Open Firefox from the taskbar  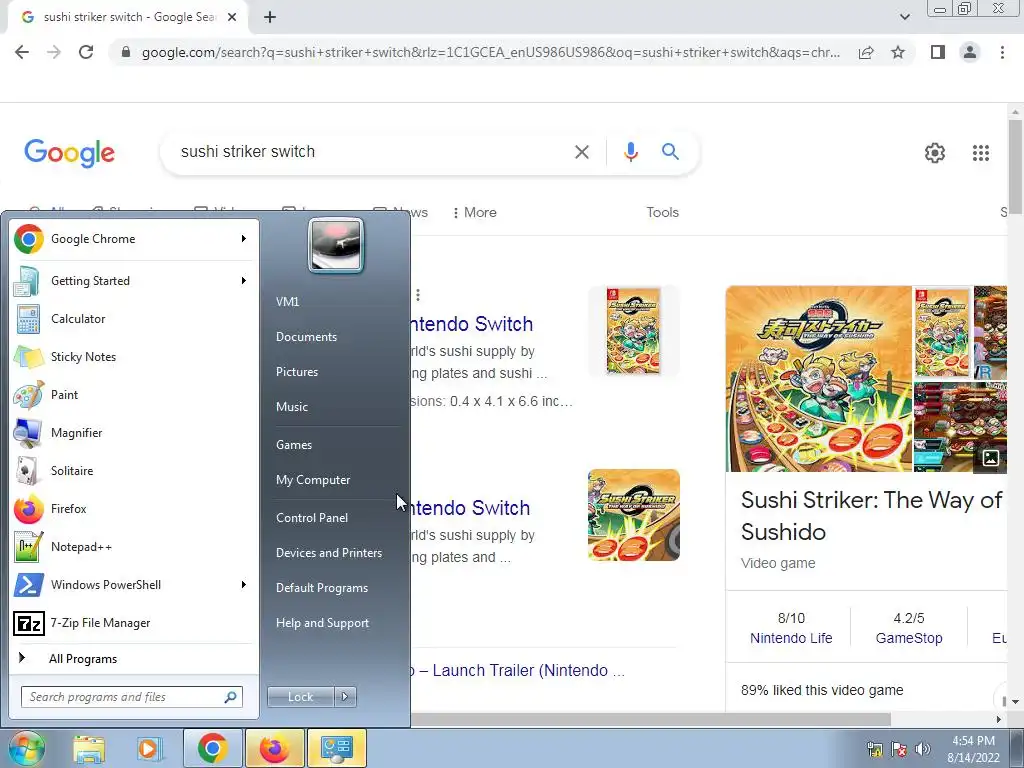(x=274, y=748)
